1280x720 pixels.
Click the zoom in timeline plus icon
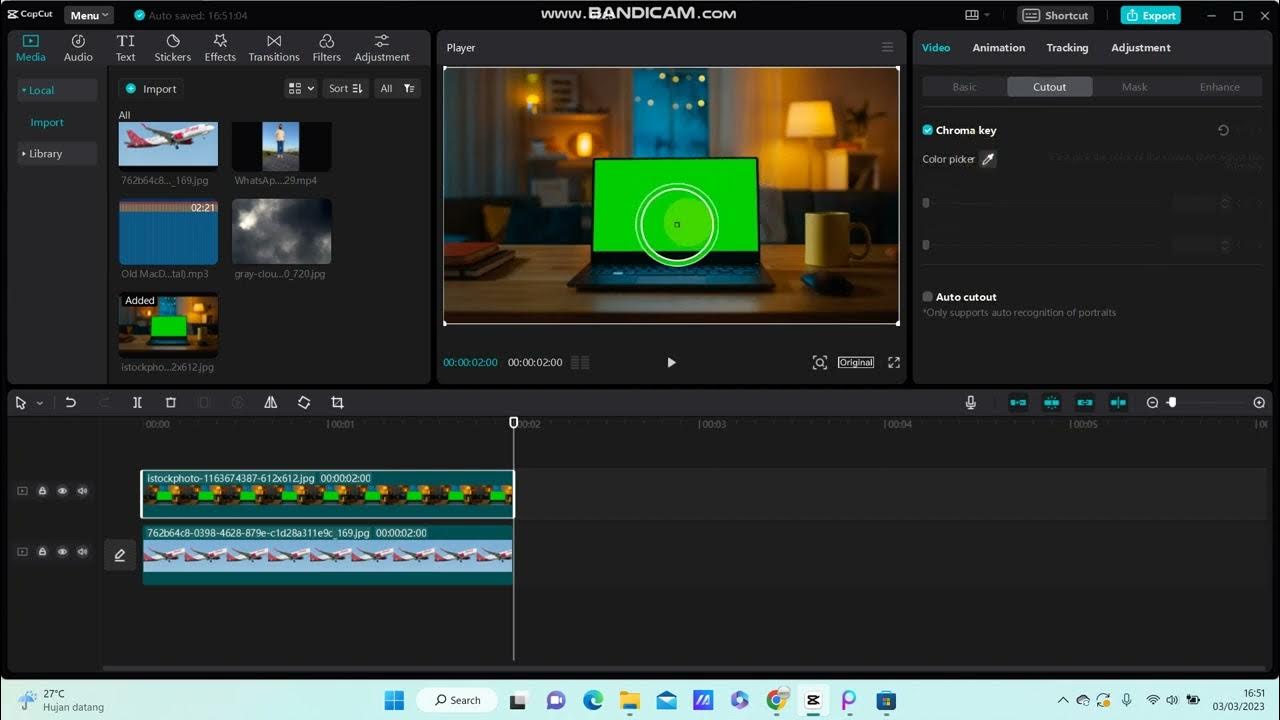[1259, 402]
